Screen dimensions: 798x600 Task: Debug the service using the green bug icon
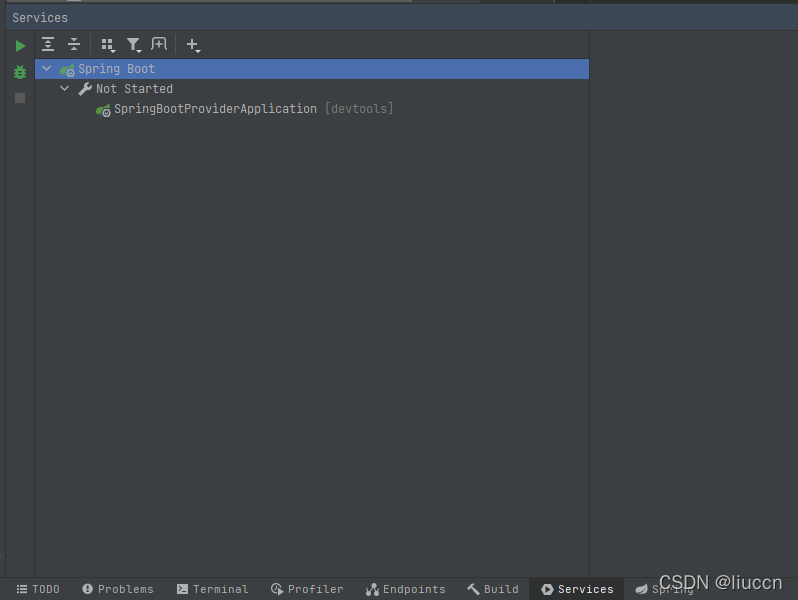tap(20, 72)
